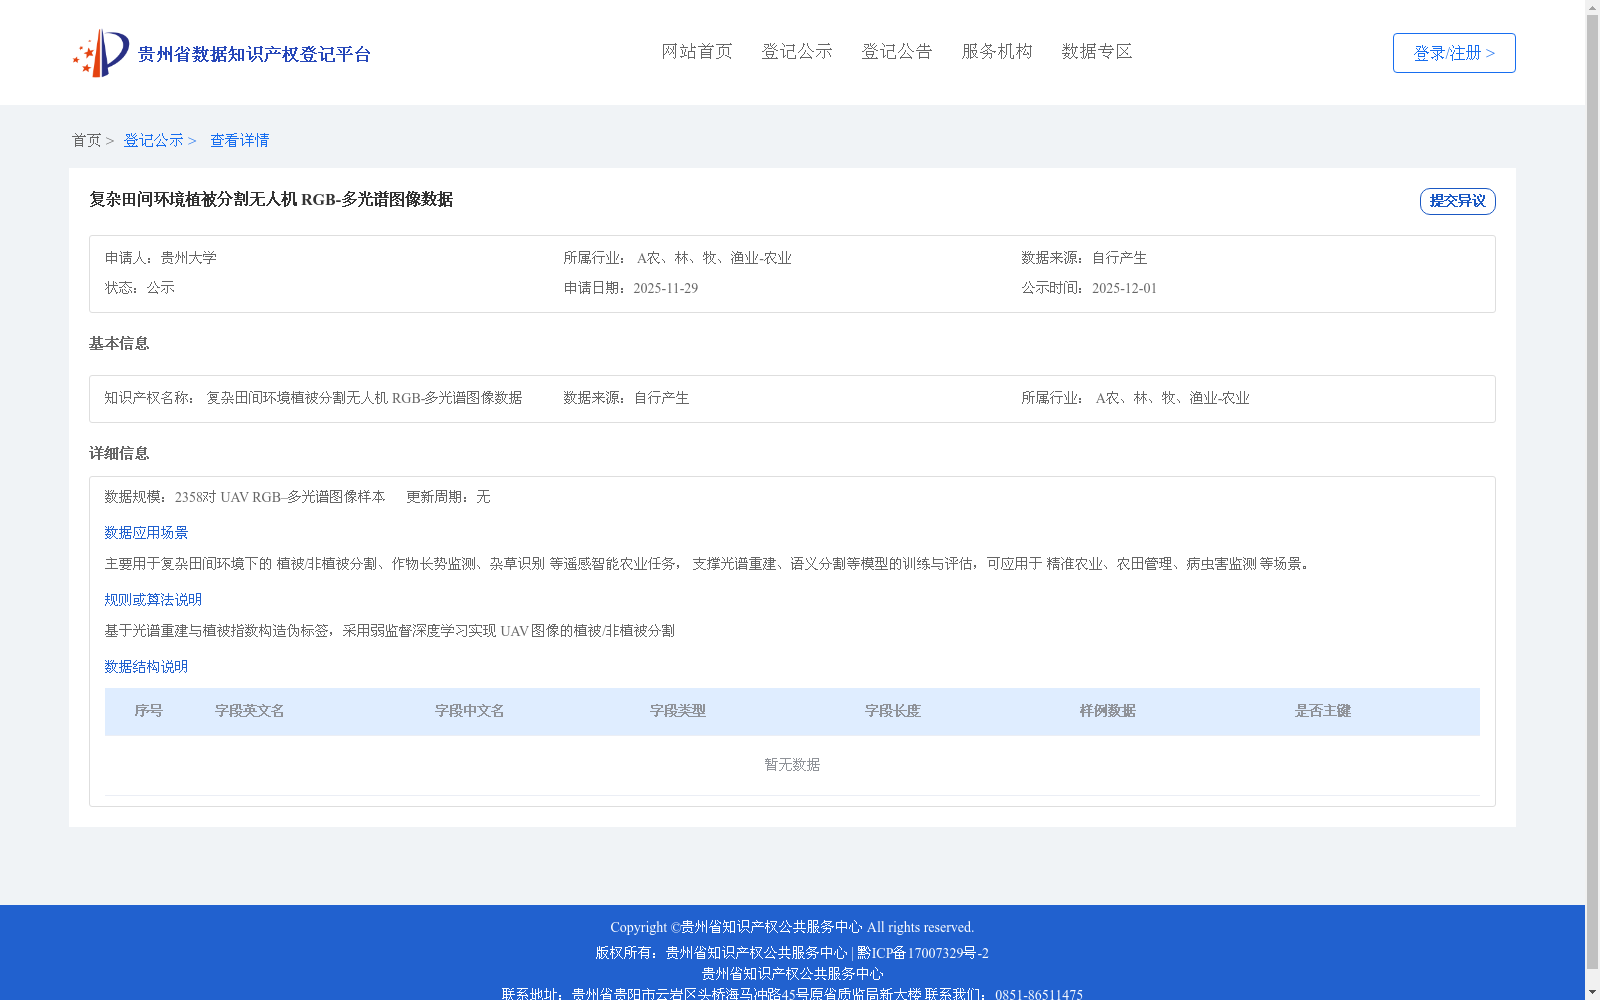Image resolution: width=1600 pixels, height=1000 pixels.
Task: Click the 样例数据 column header
Action: click(x=1107, y=711)
